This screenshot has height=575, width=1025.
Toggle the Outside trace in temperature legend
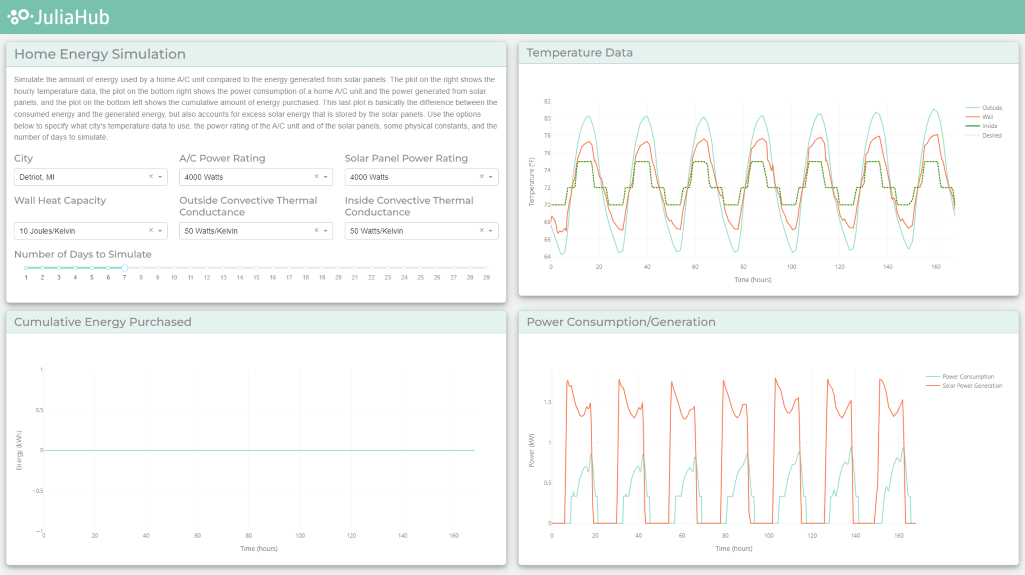[991, 107]
